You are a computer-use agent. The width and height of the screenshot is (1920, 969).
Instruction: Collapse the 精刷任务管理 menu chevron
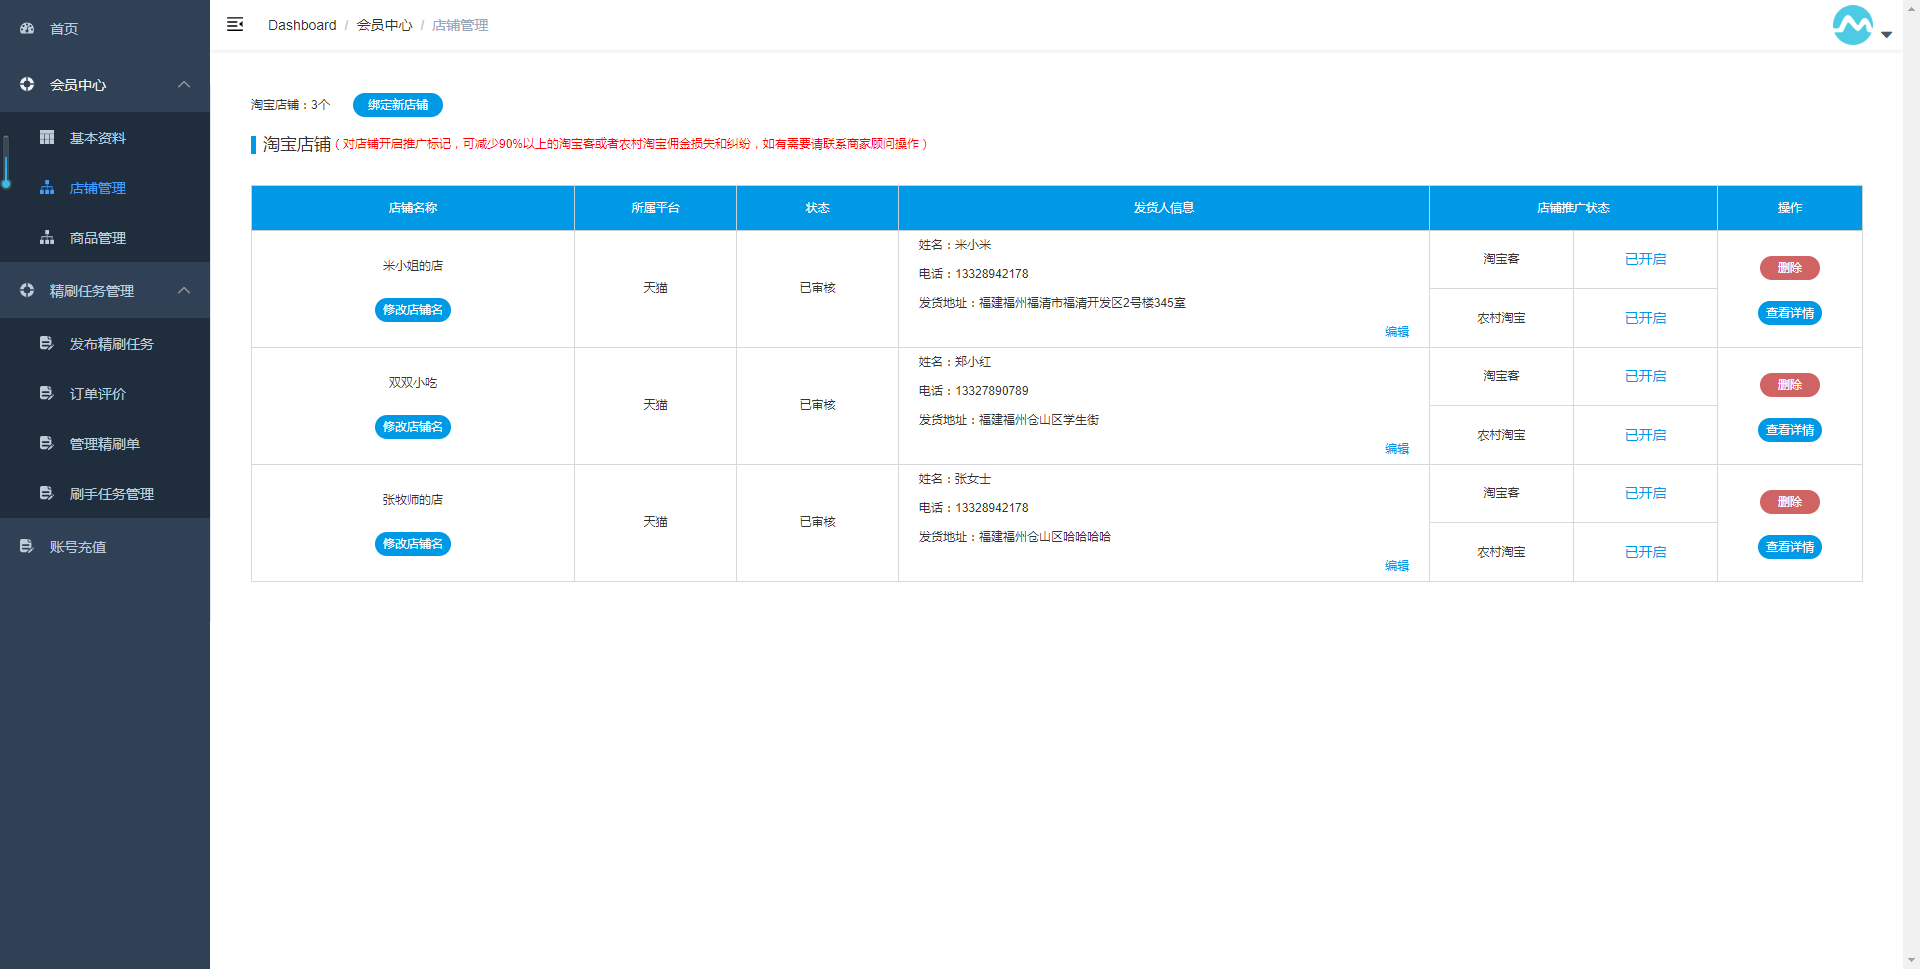184,291
